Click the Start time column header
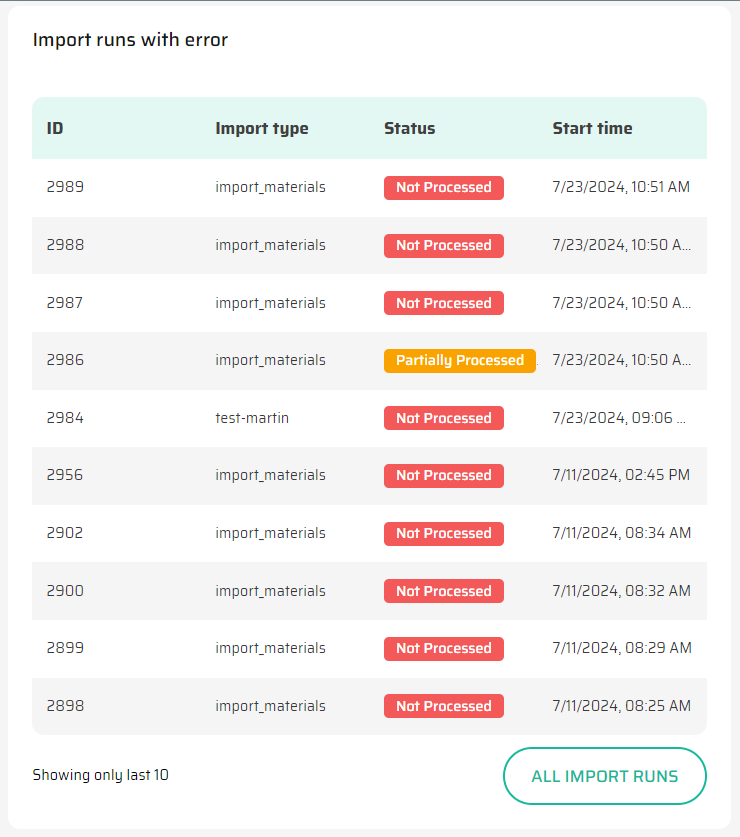 coord(592,128)
